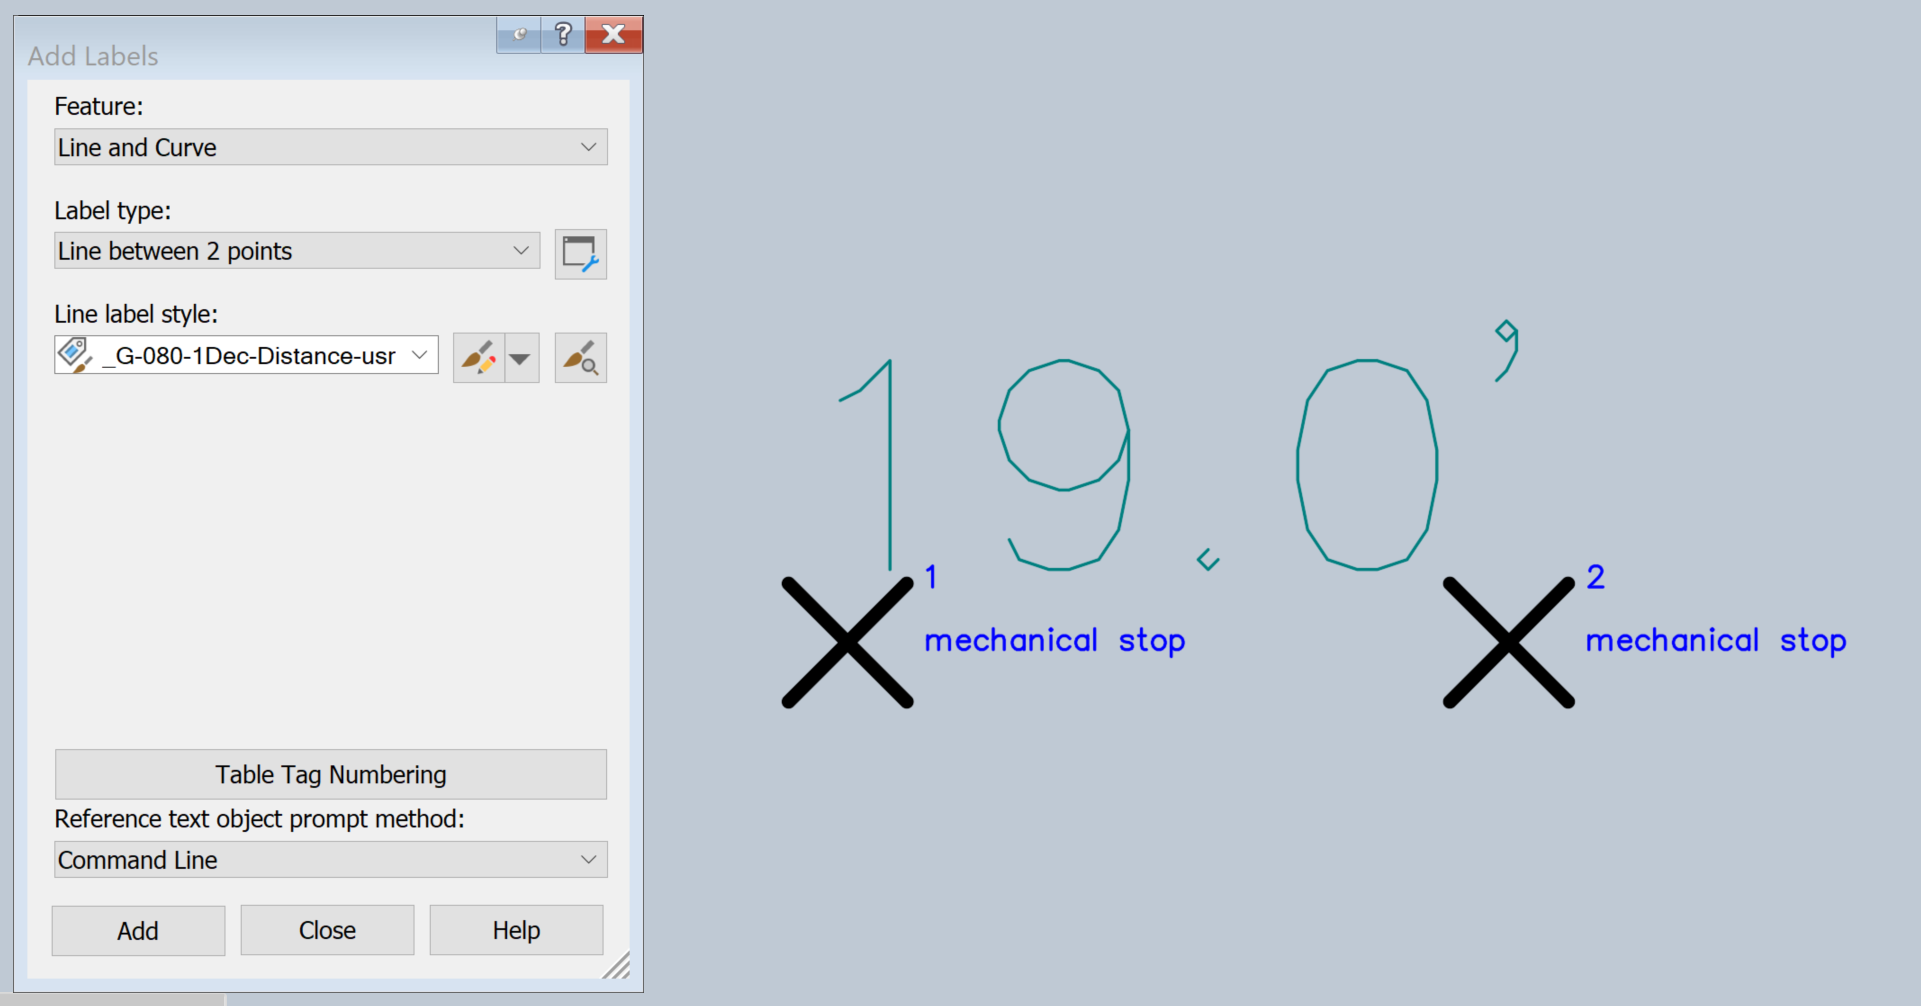Image resolution: width=1921 pixels, height=1006 pixels.
Task: Edit the current line label style with brush-pencil icon
Action: 479,357
